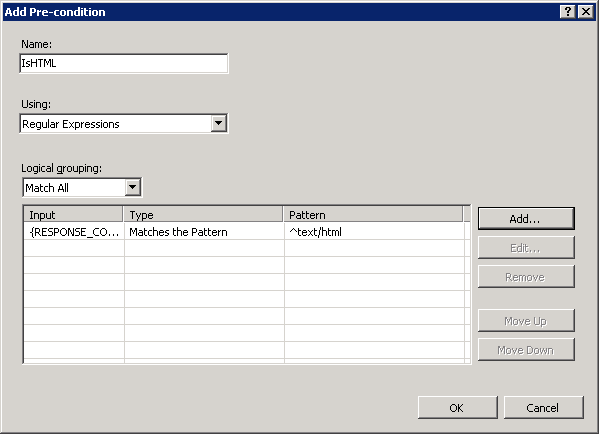Click the Move Down button
The image size is (599, 434).
coord(526,350)
